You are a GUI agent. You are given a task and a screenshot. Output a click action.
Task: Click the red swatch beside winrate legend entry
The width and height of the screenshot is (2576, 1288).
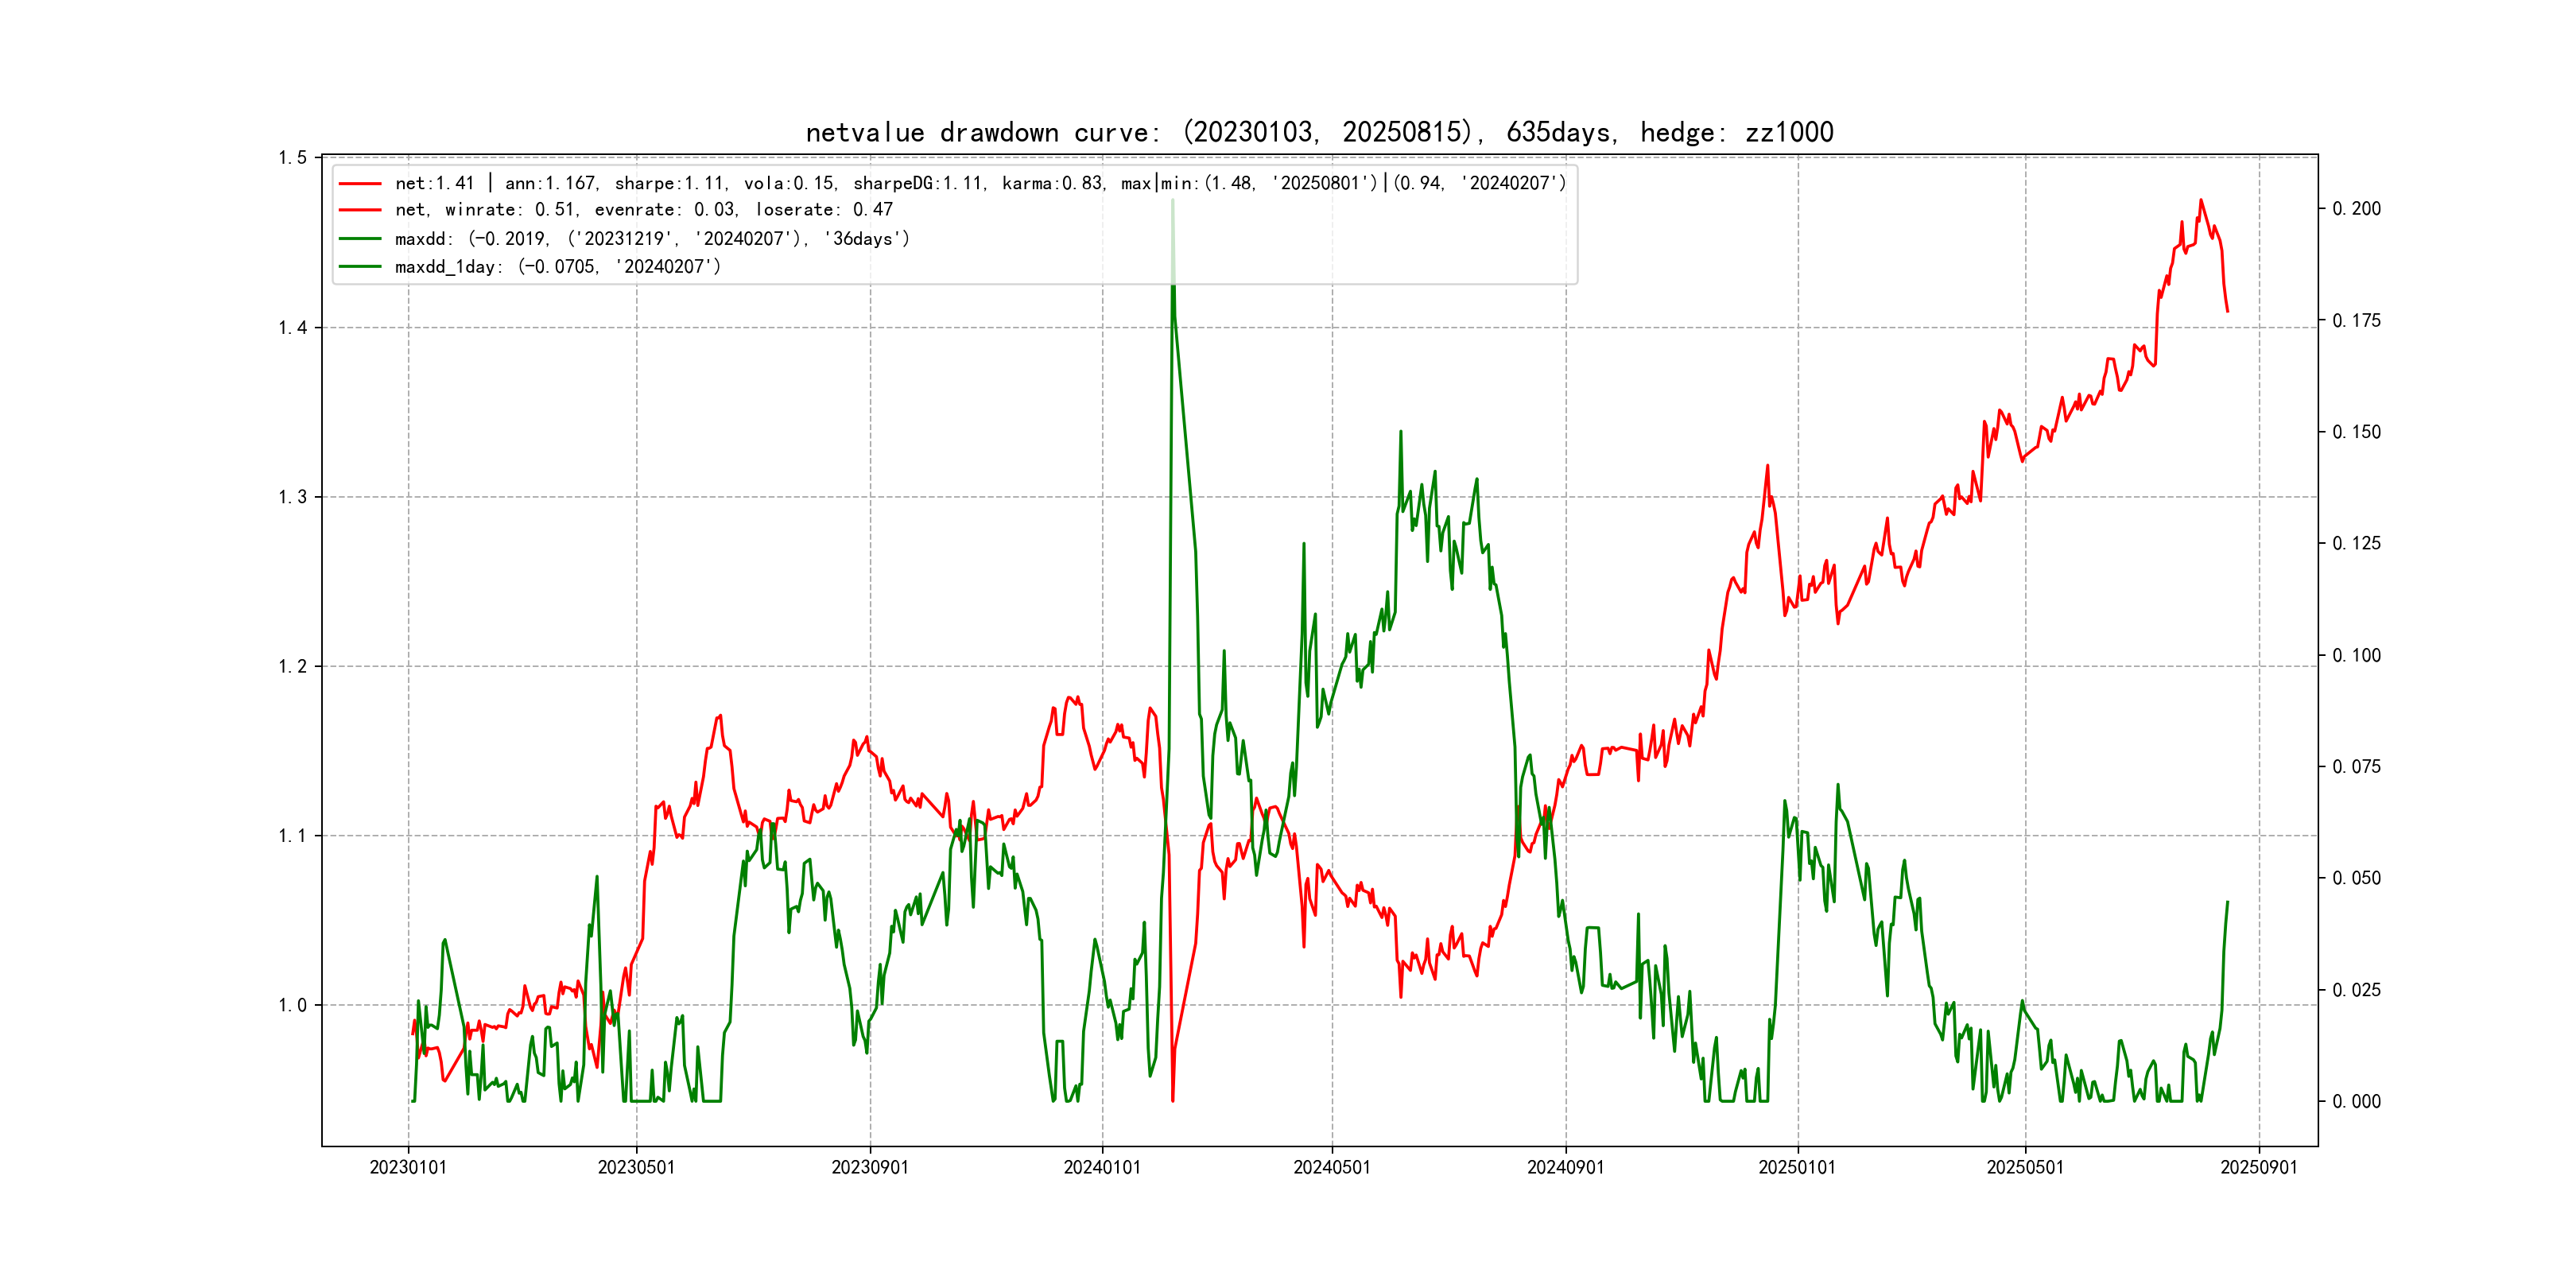tap(360, 210)
